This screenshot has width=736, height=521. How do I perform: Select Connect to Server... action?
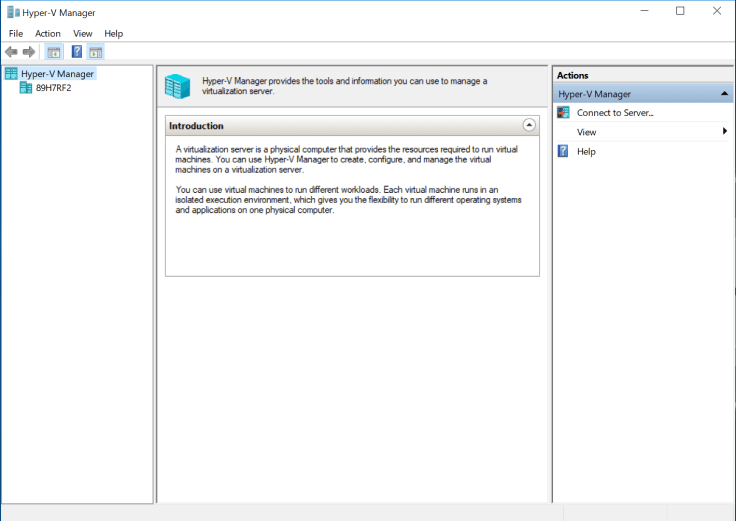614,113
